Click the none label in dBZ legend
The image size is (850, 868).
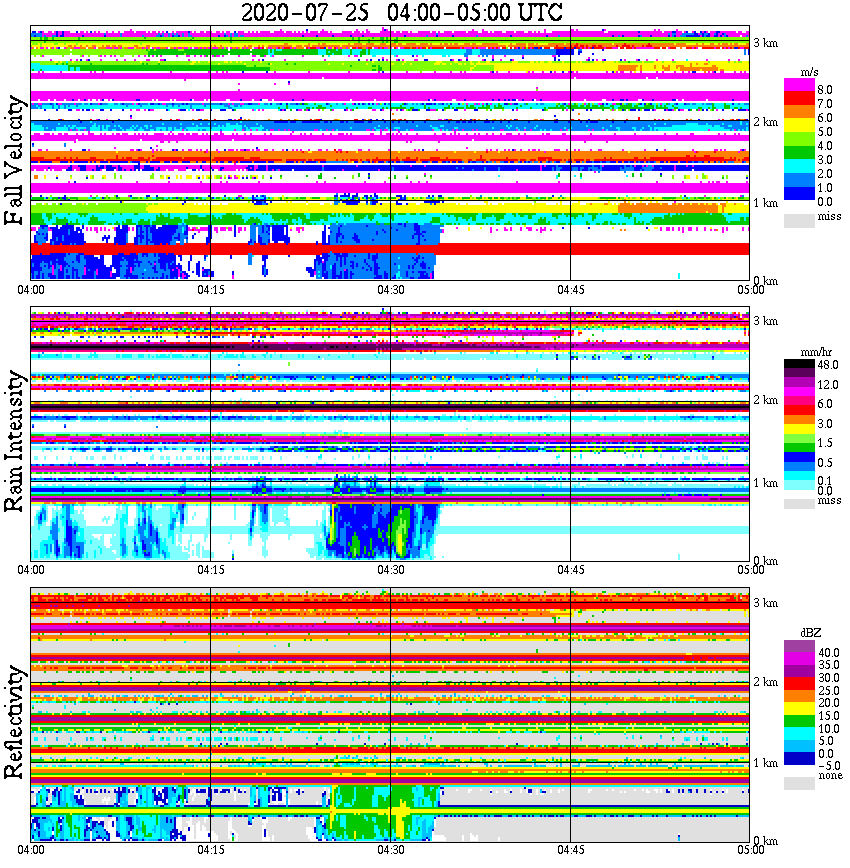830,776
